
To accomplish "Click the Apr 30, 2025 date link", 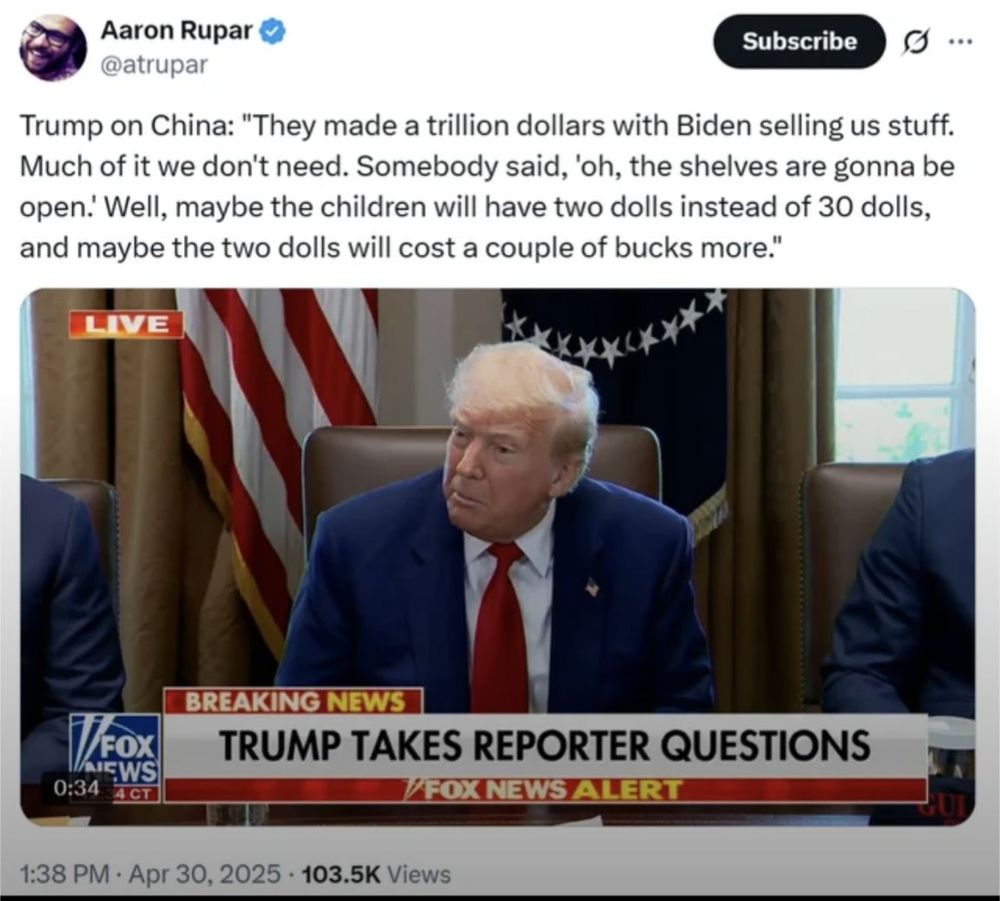I will click(x=205, y=874).
